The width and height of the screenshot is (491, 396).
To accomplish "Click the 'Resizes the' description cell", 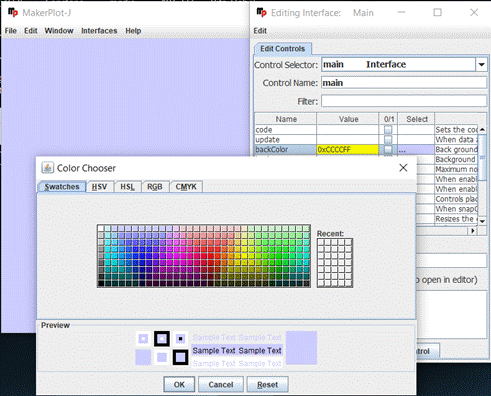I will click(456, 219).
